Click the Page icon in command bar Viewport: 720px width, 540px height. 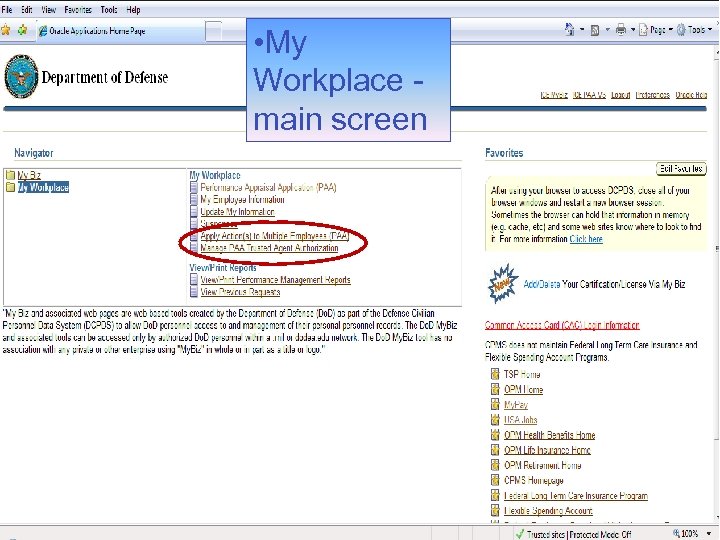coord(643,30)
